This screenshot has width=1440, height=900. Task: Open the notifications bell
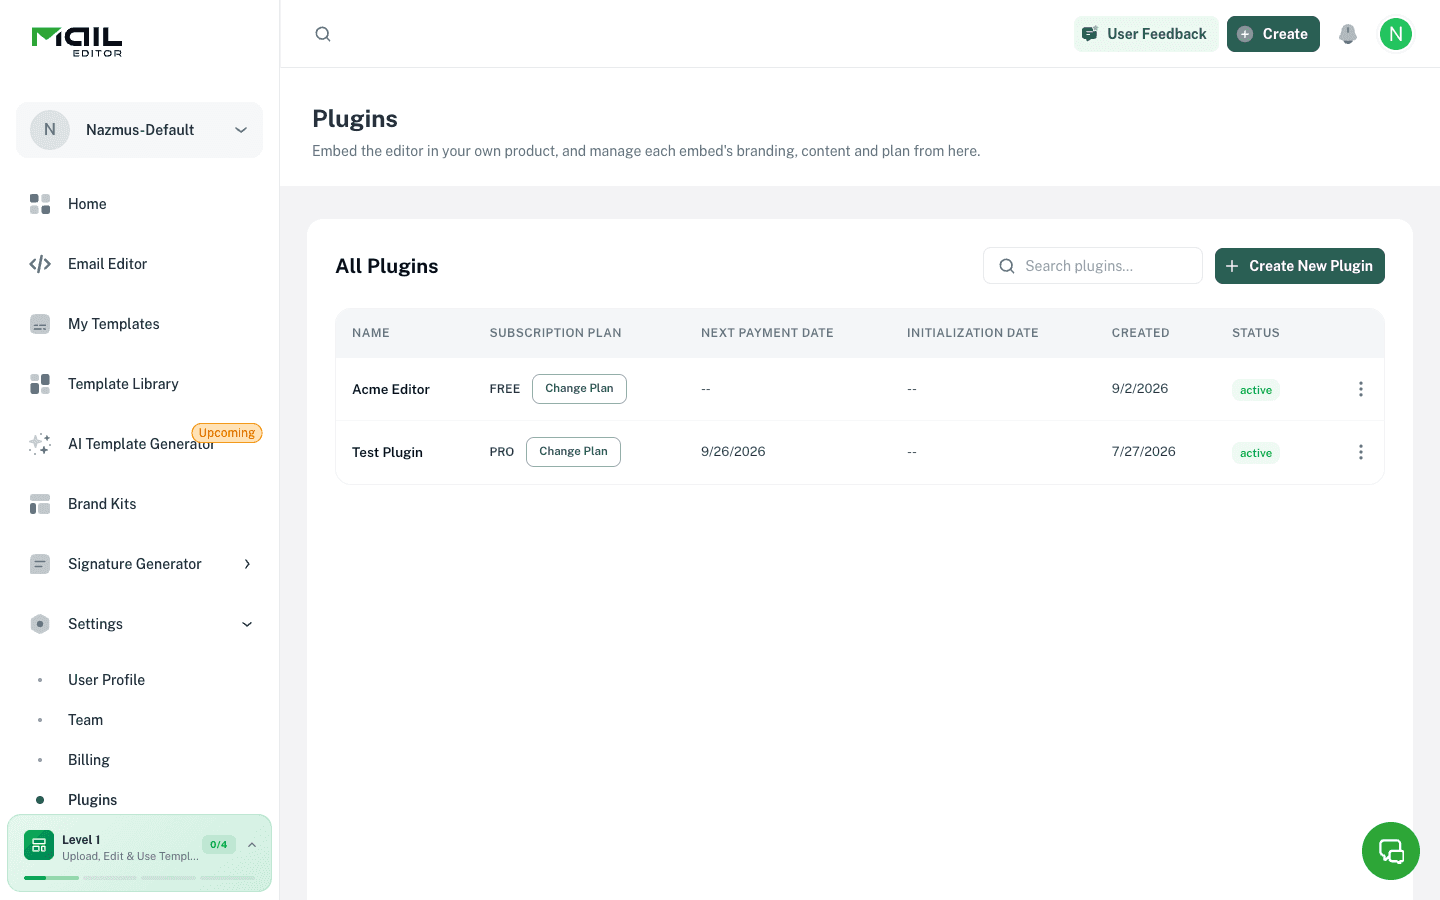pos(1348,34)
